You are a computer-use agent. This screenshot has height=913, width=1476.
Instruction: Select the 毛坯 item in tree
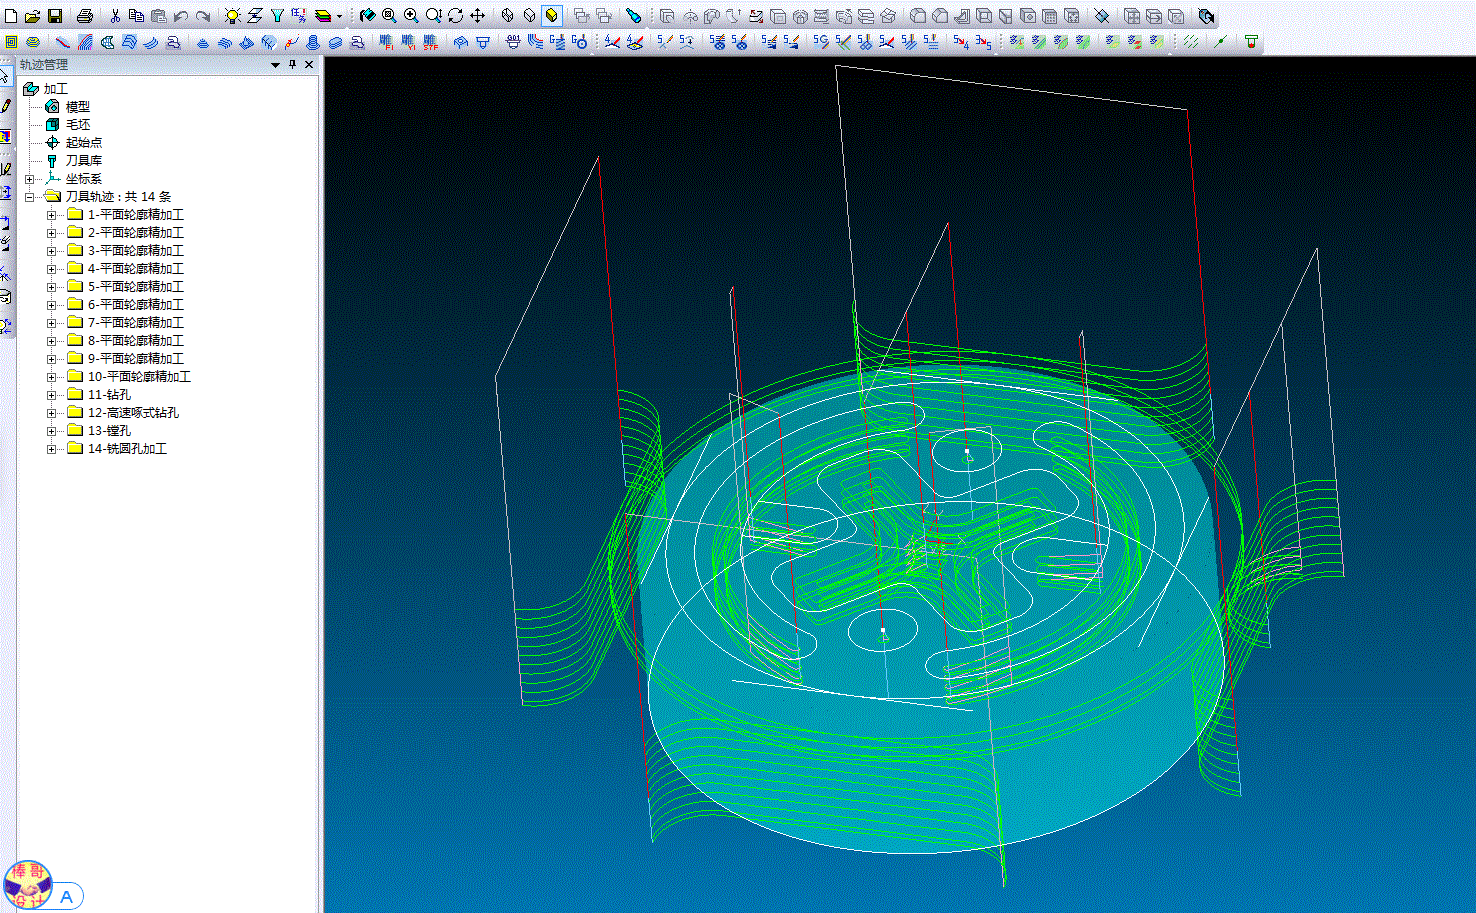78,125
